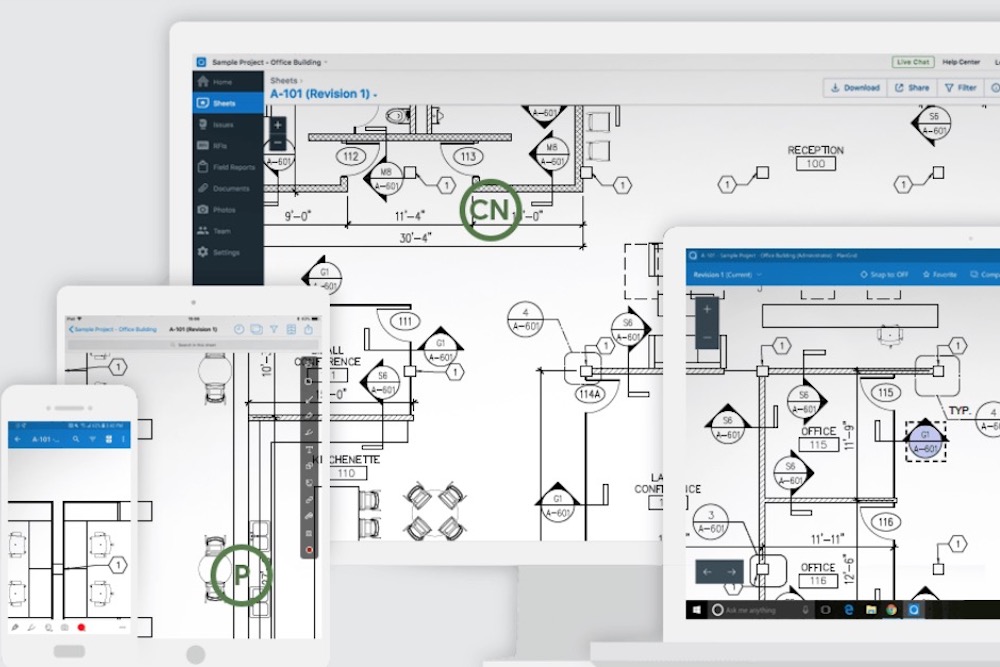1000x667 pixels.
Task: Select Home in the sidebar menu
Action: [226, 81]
